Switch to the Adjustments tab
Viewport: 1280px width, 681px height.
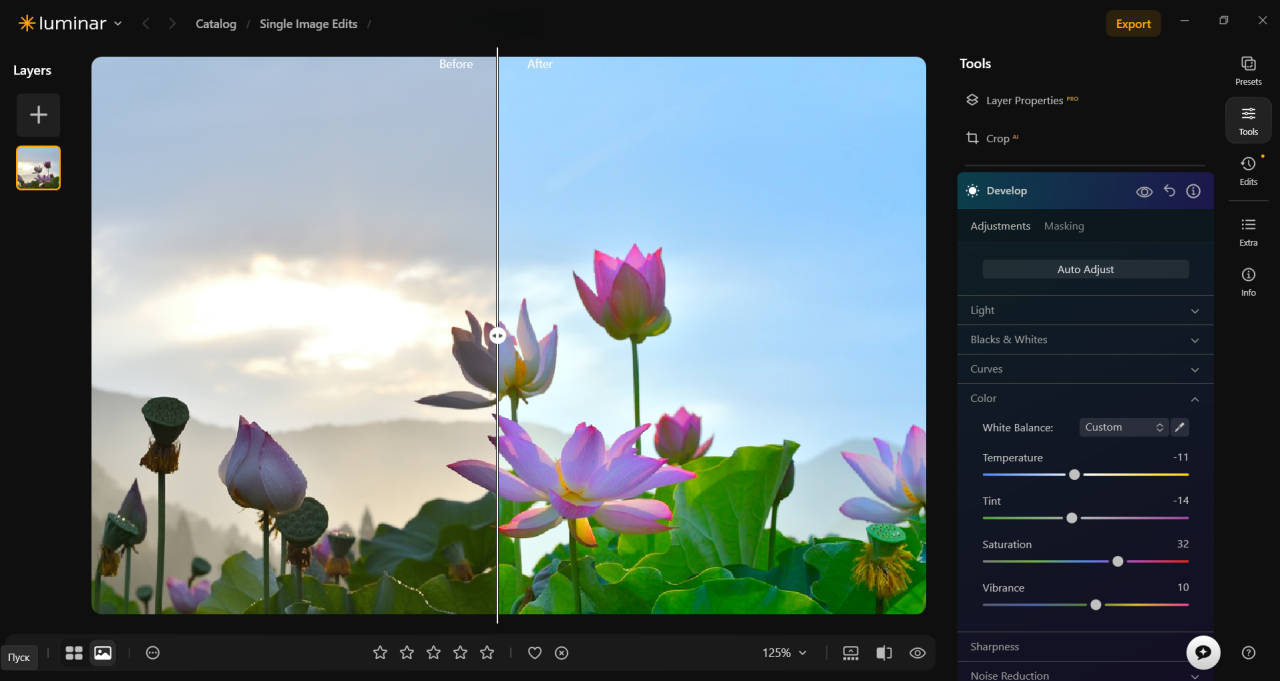point(1000,226)
